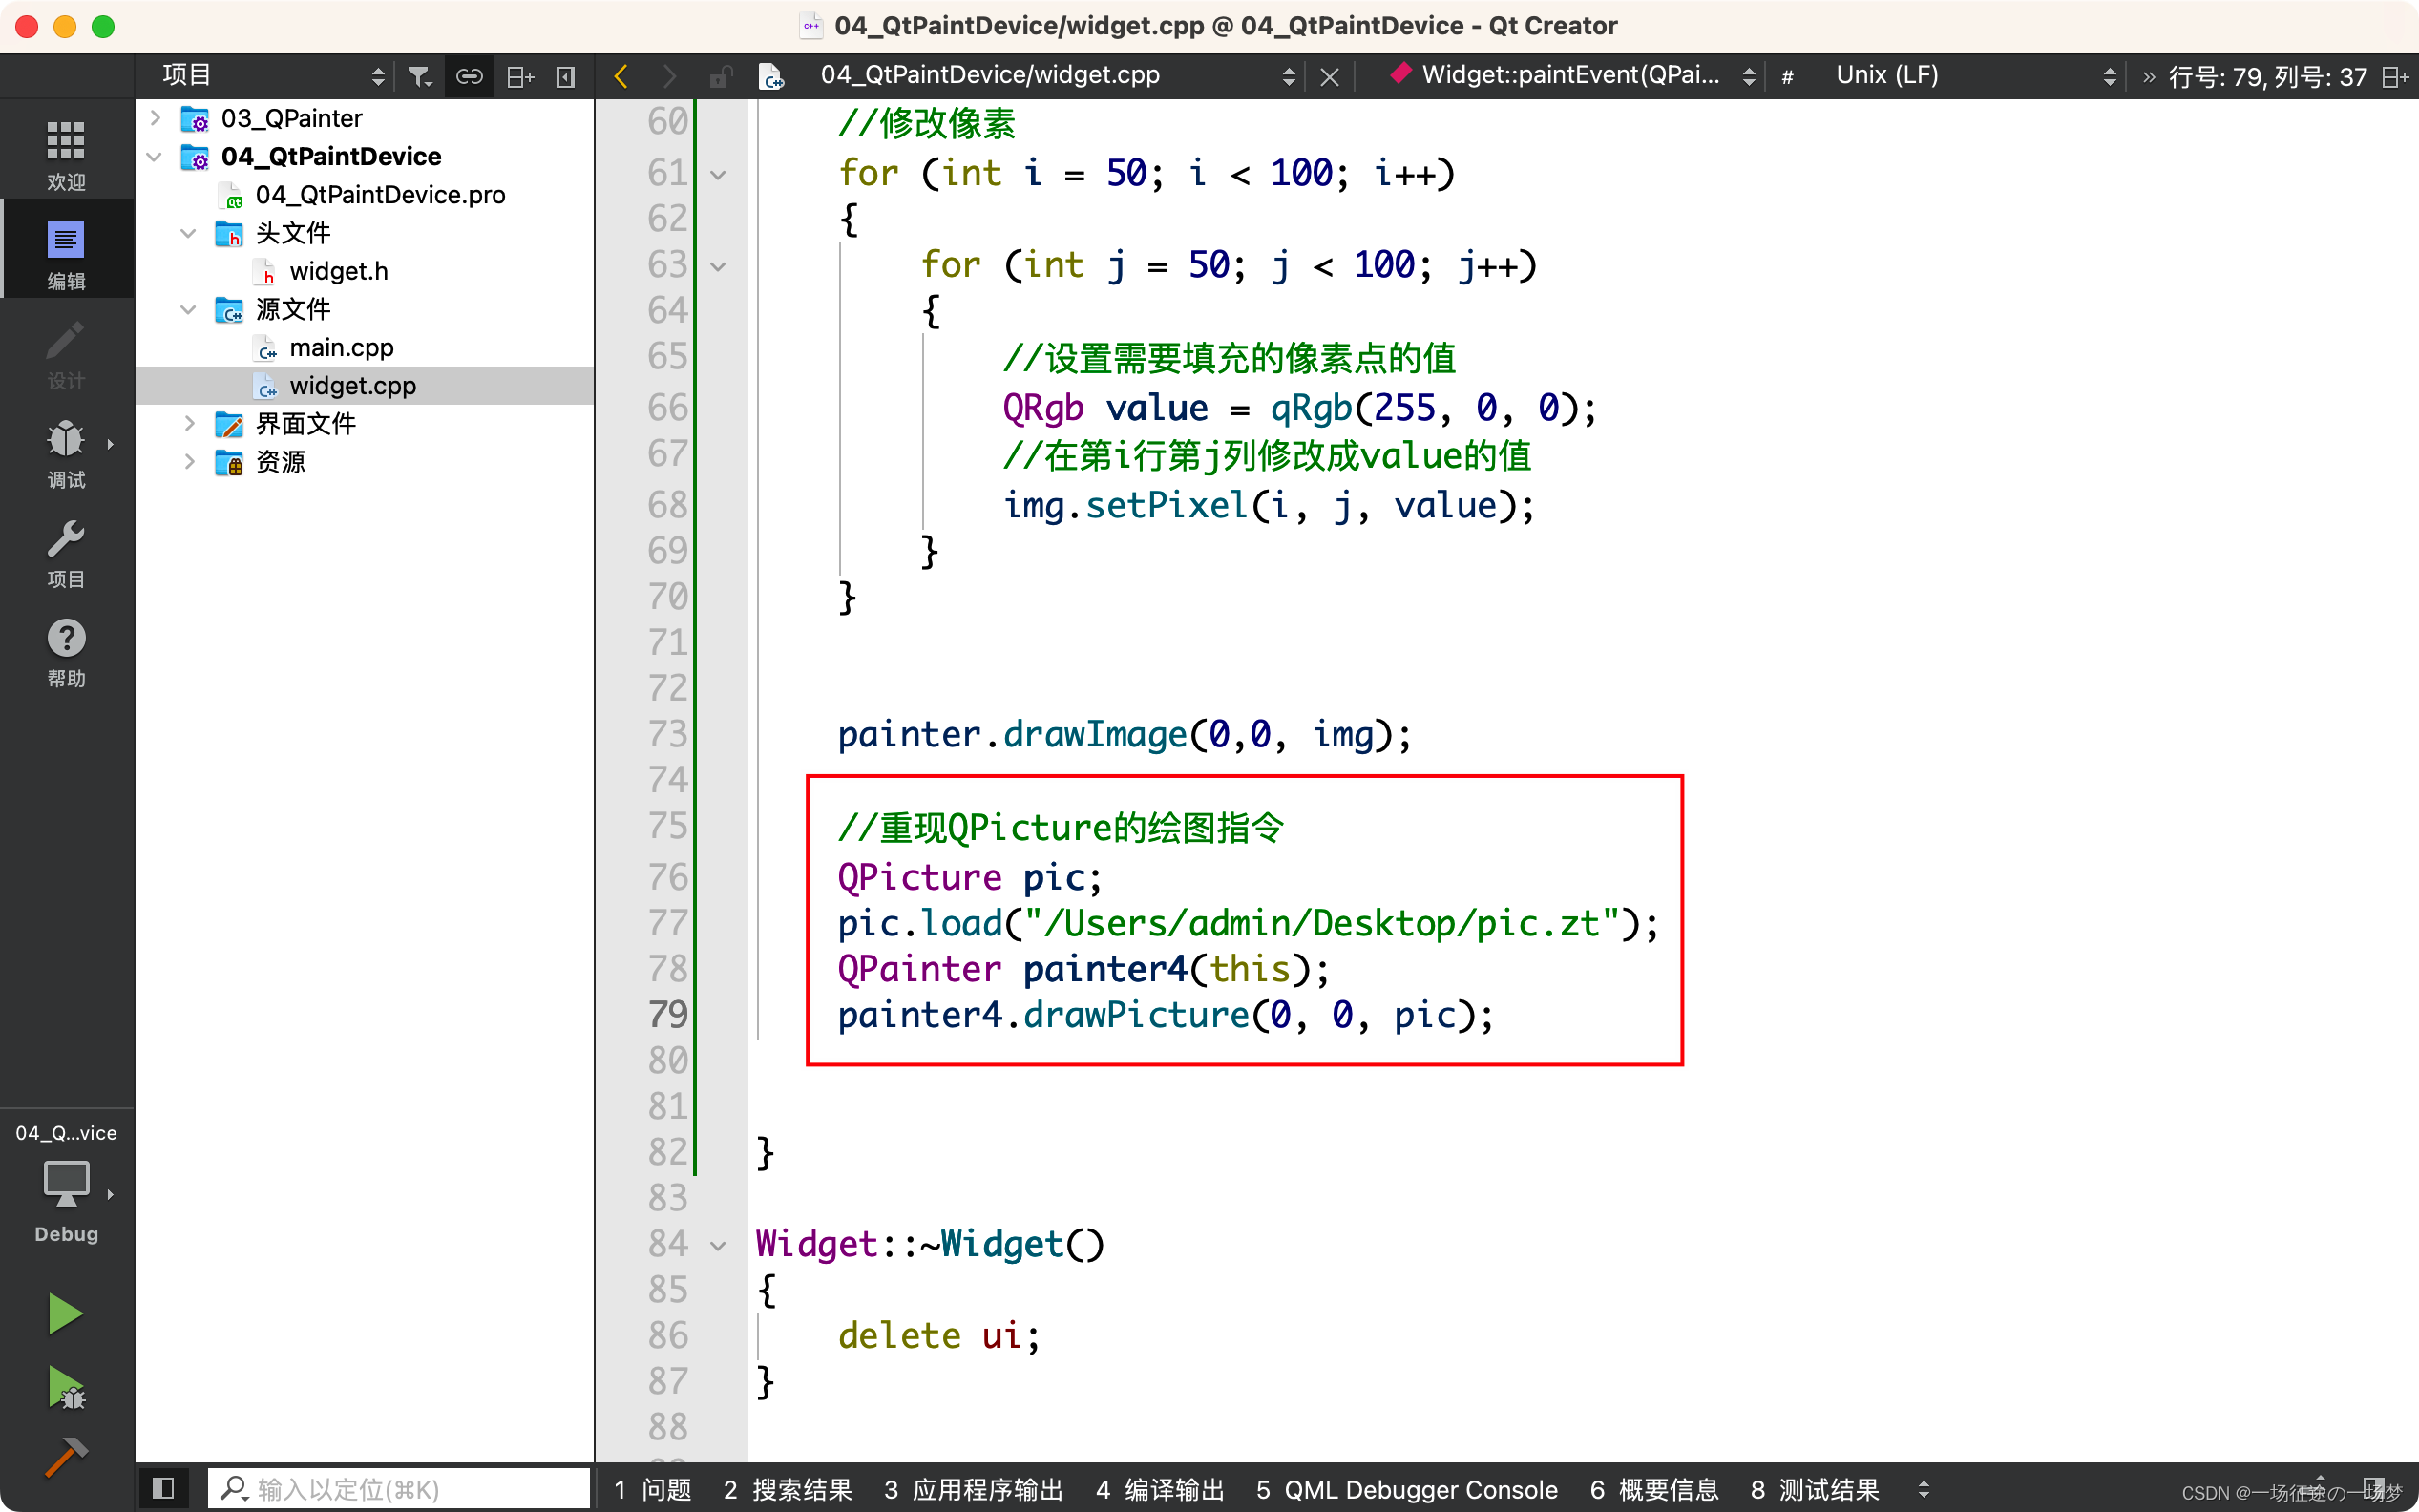This screenshot has width=2419, height=1512.
Task: Open the Help (帮助) mode
Action: coord(66,651)
